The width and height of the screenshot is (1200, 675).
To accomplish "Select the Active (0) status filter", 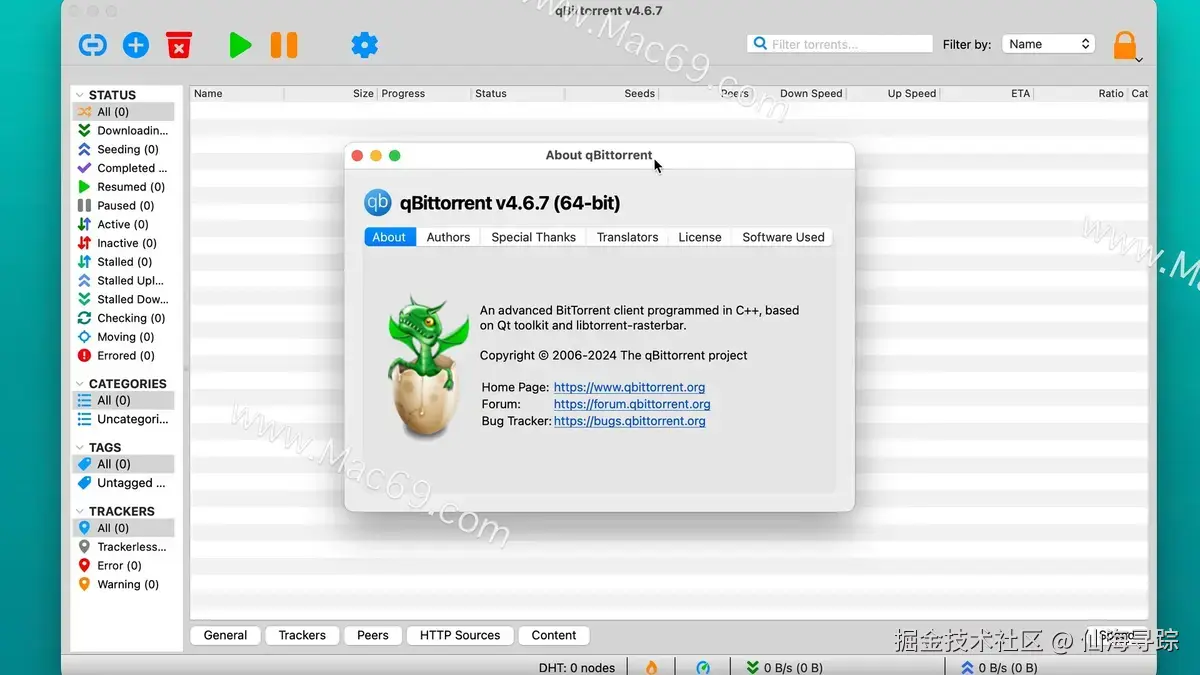I will pyautogui.click(x=123, y=224).
